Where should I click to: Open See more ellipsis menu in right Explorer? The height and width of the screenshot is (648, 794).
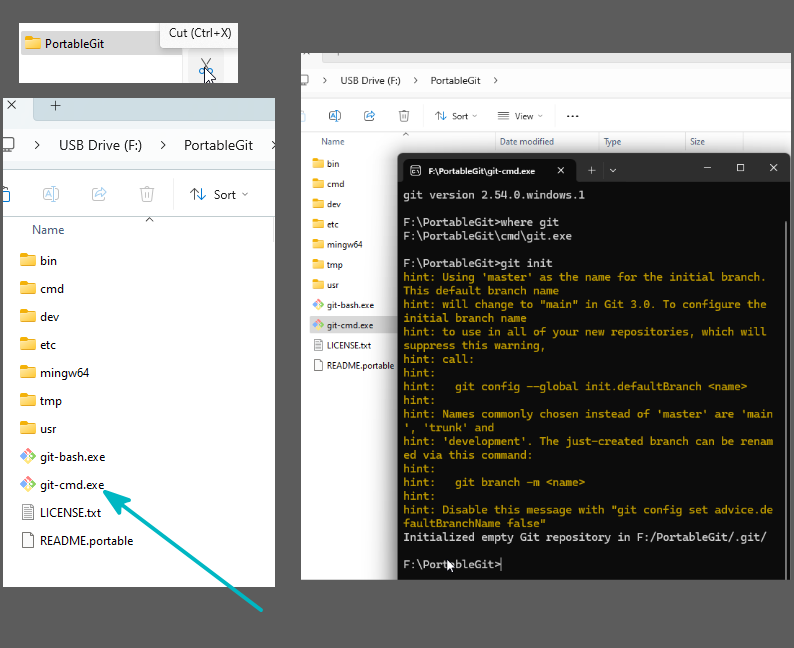click(x=573, y=116)
